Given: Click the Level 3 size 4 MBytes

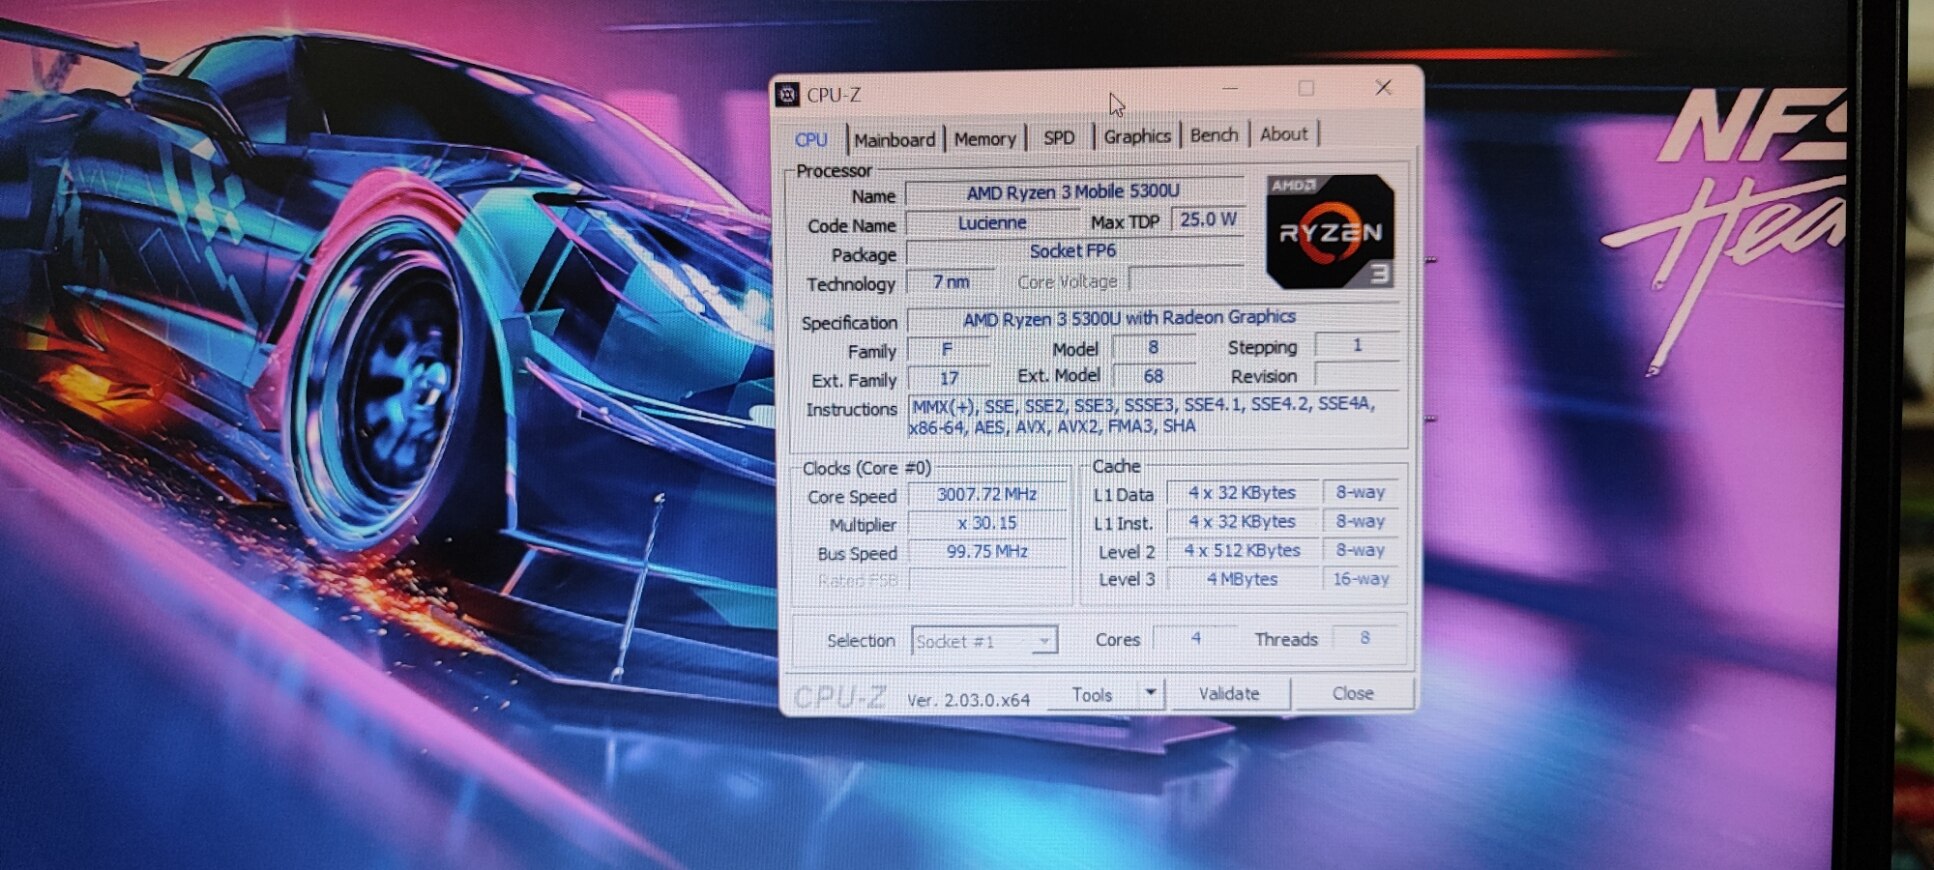Looking at the screenshot, I should 1242,579.
